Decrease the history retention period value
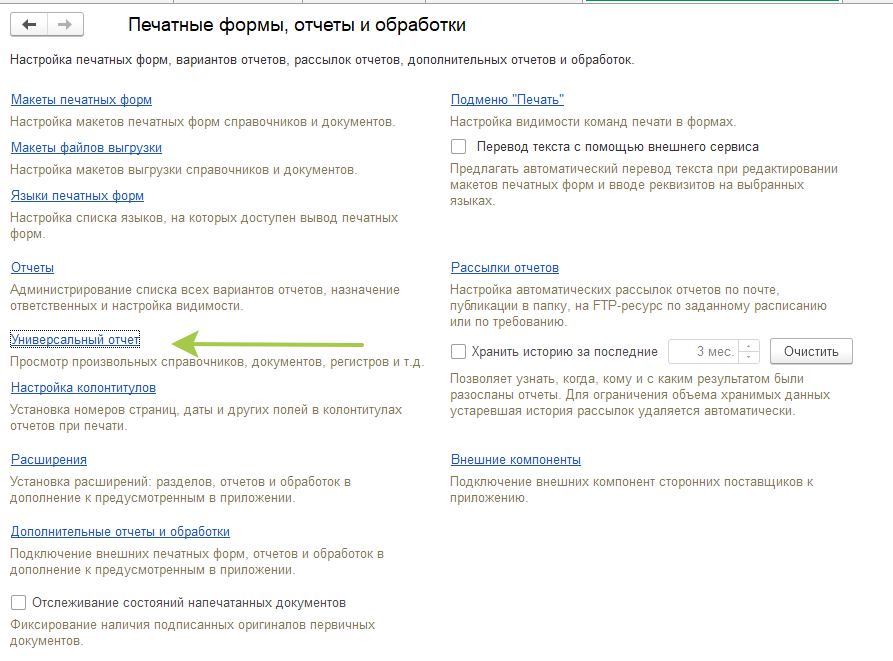 (x=749, y=358)
